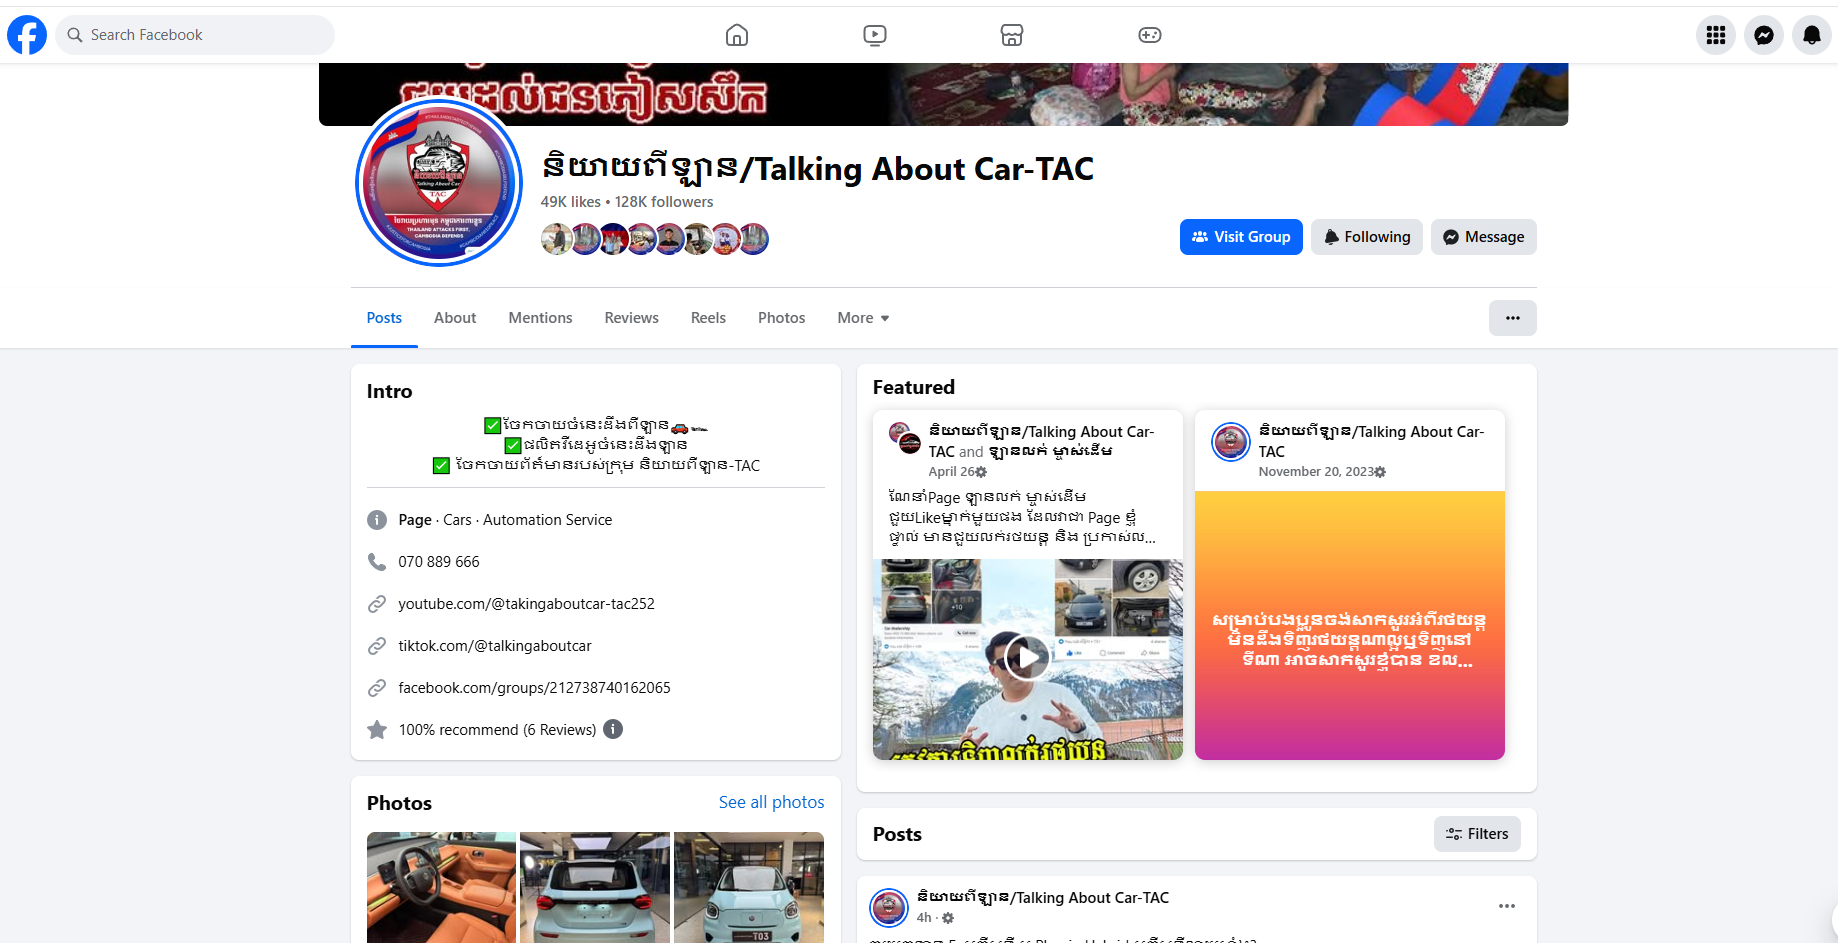Click the Cars category link
Viewport: 1838px width, 943px height.
tap(457, 520)
